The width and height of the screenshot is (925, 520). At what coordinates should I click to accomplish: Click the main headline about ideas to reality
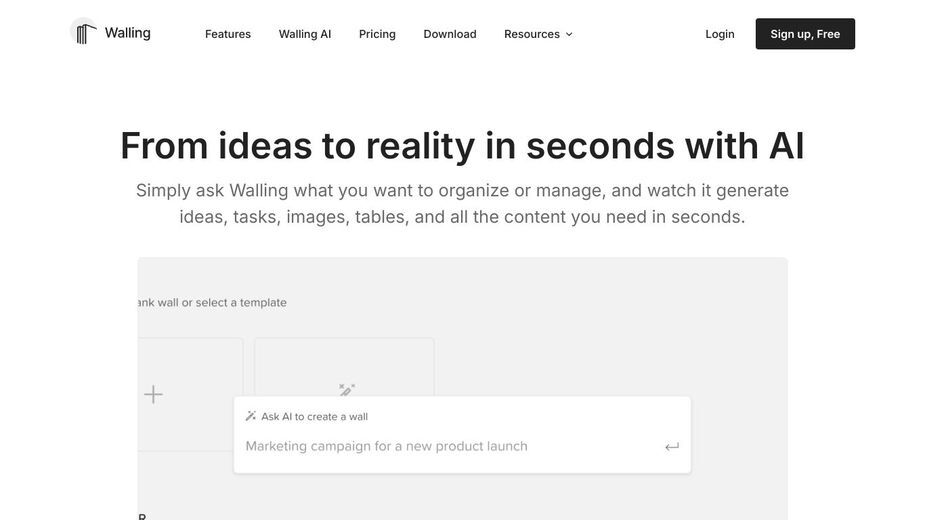[x=462, y=146]
